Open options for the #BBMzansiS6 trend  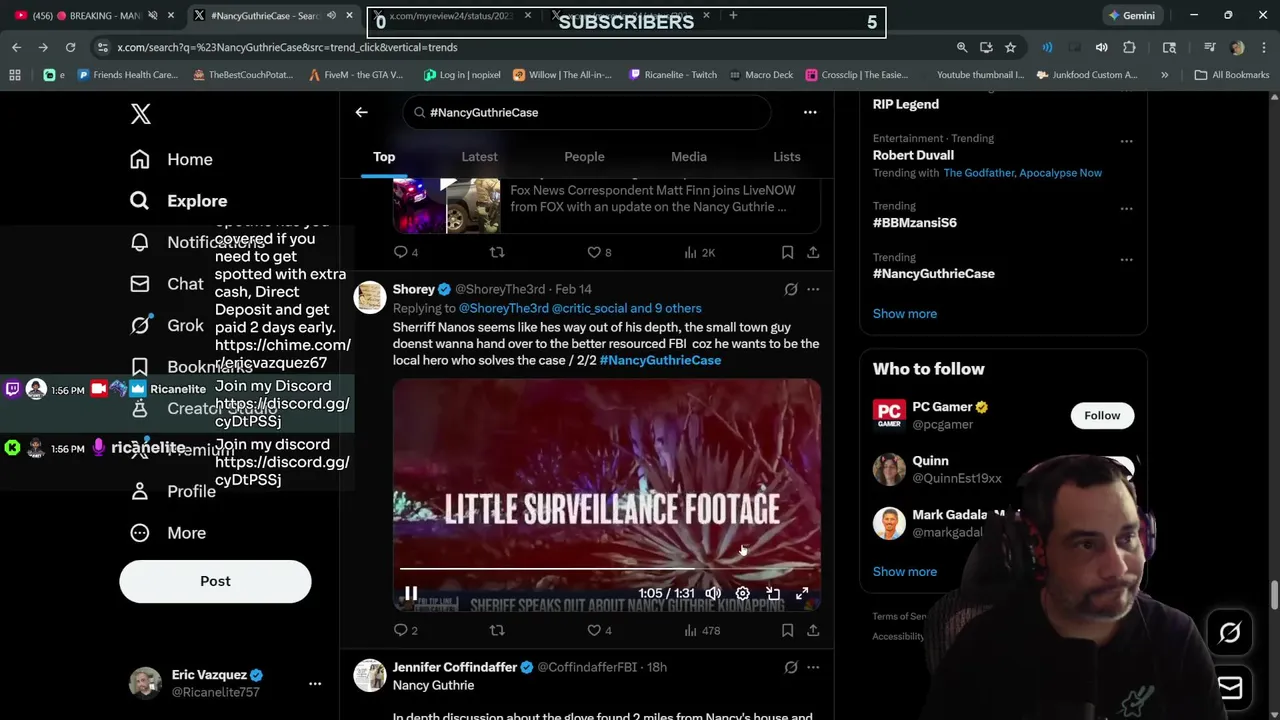click(1126, 209)
